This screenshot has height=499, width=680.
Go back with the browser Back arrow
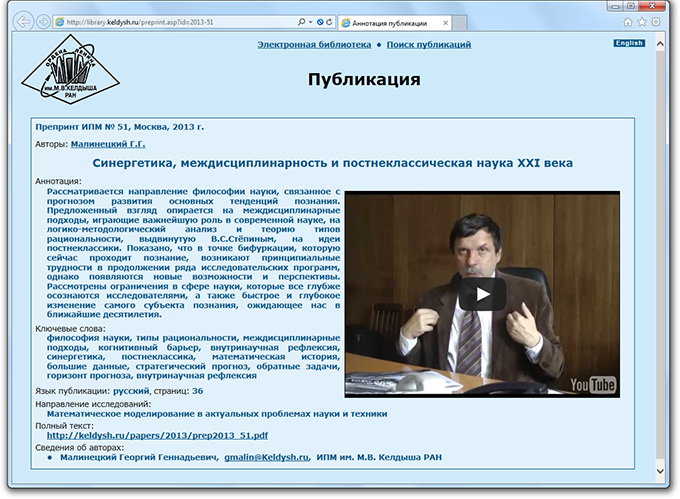(x=23, y=22)
